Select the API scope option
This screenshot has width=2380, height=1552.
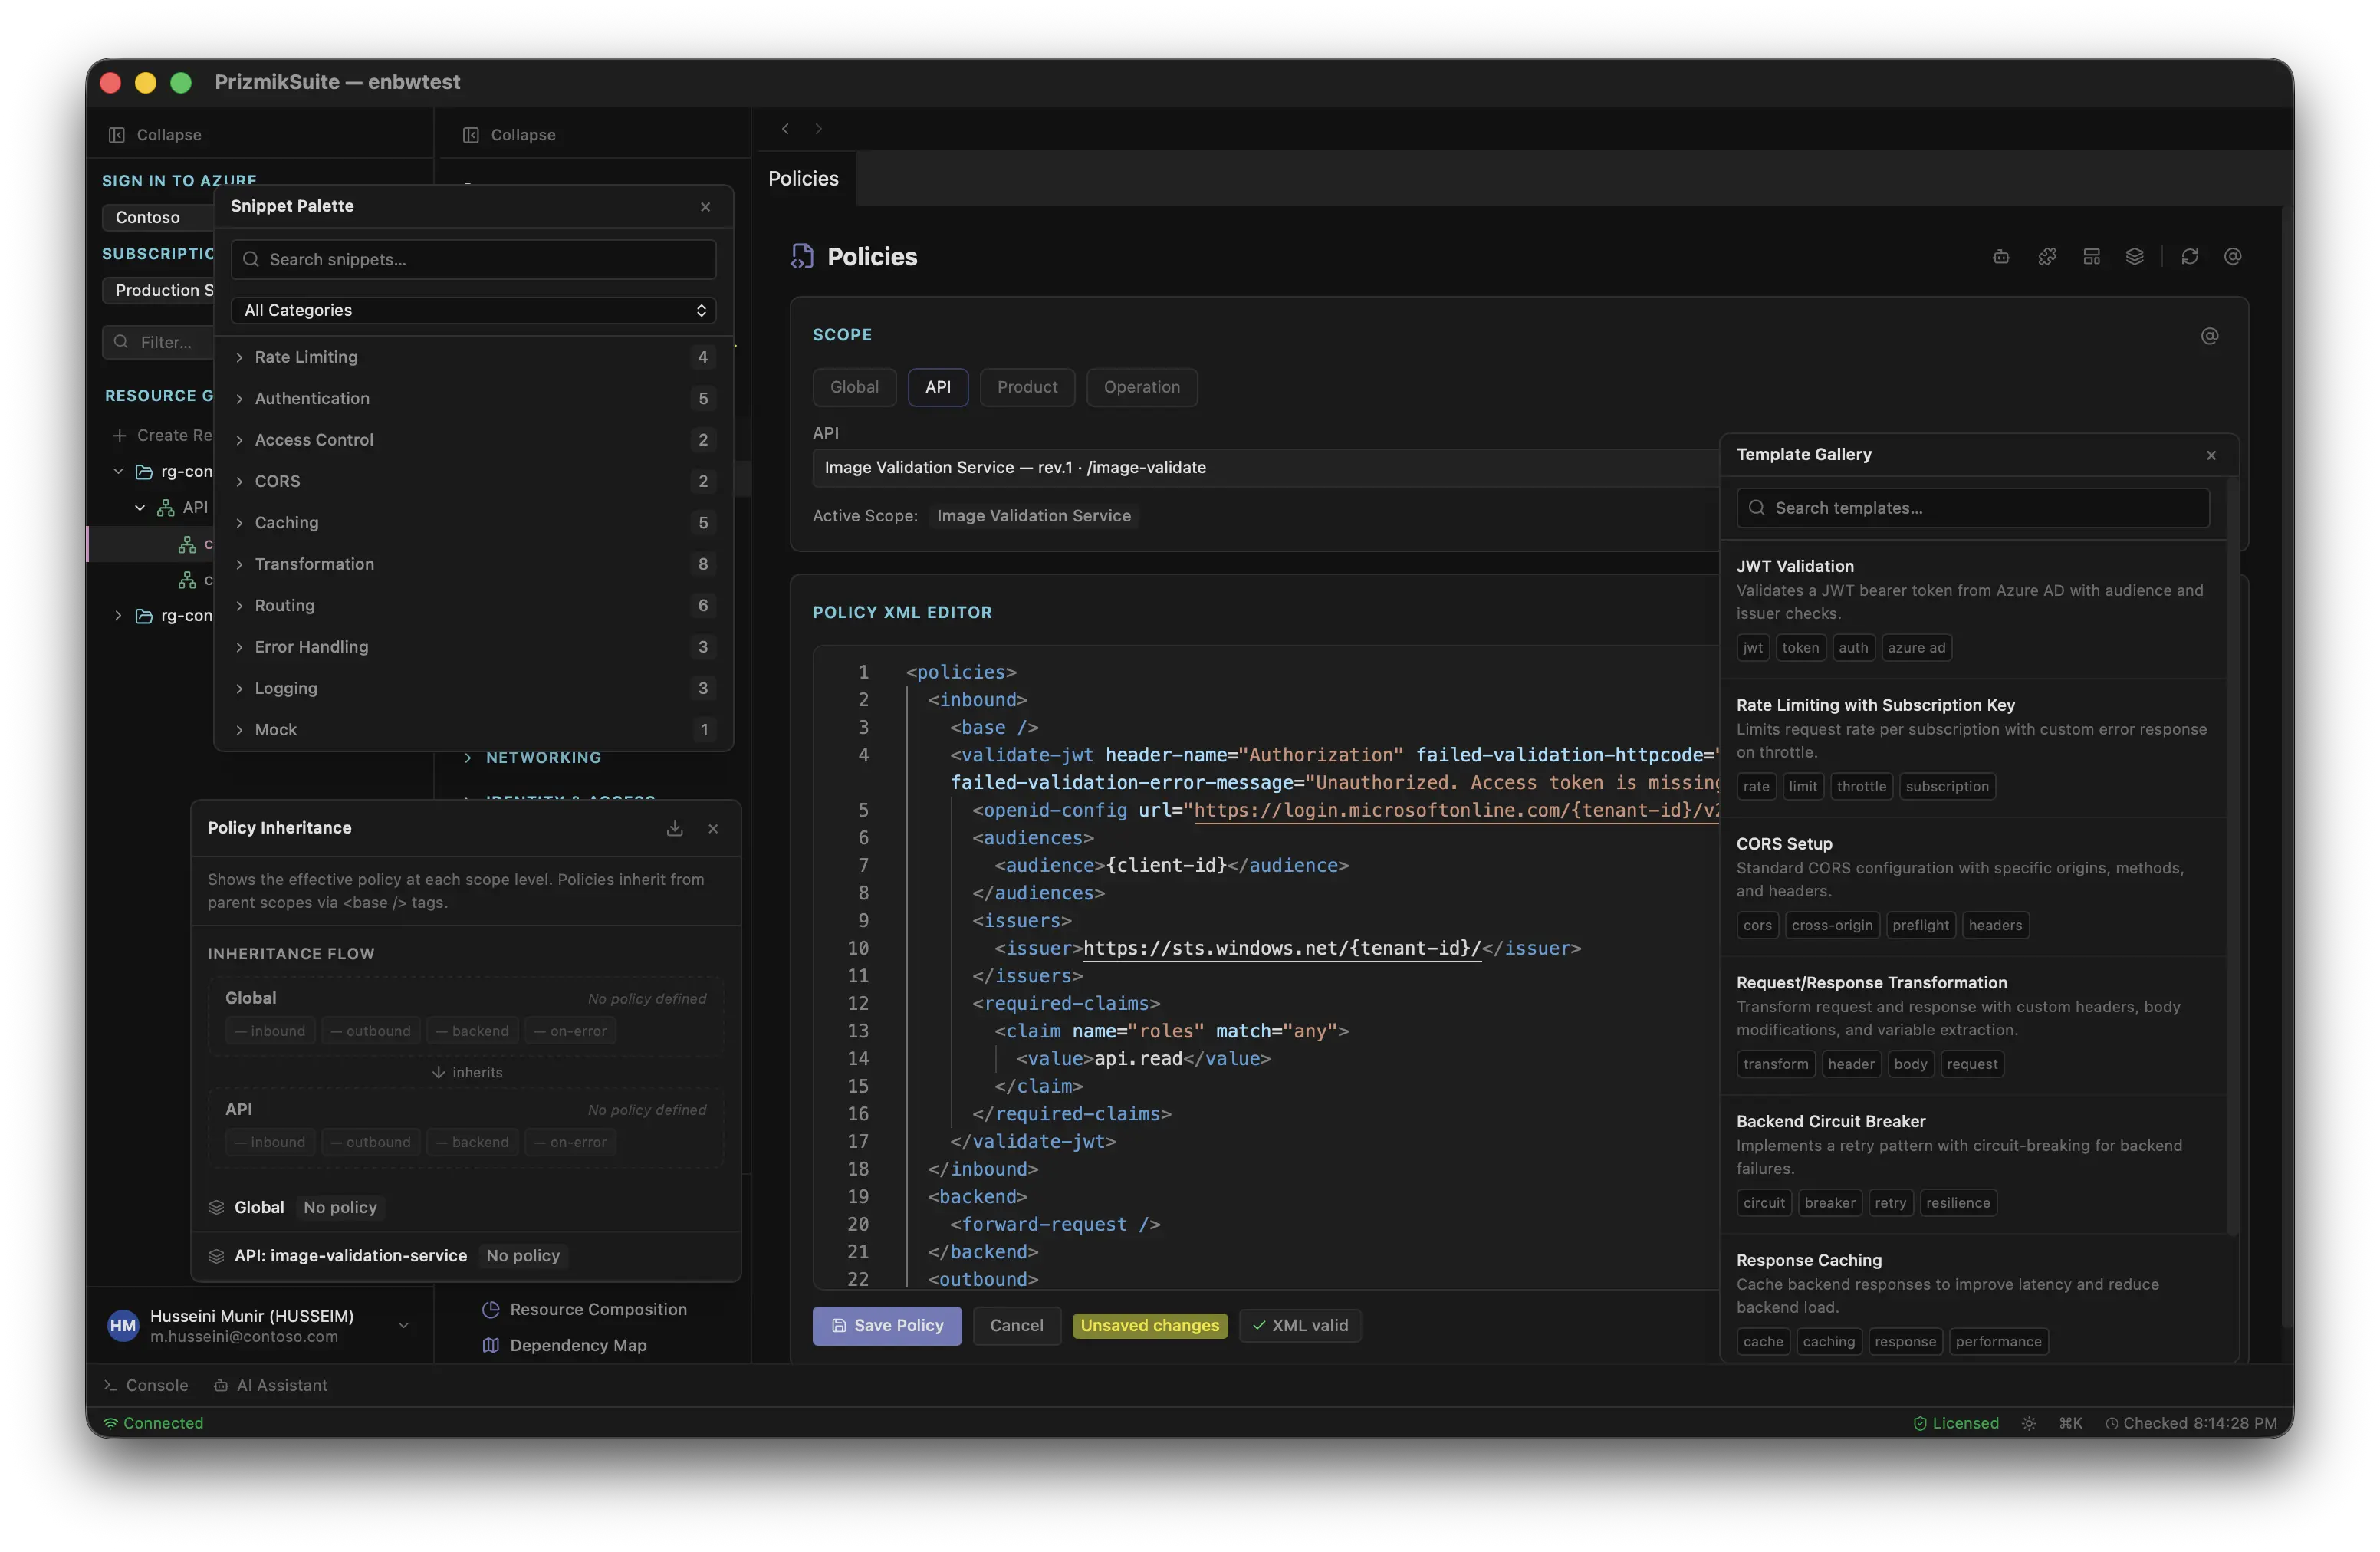(938, 387)
